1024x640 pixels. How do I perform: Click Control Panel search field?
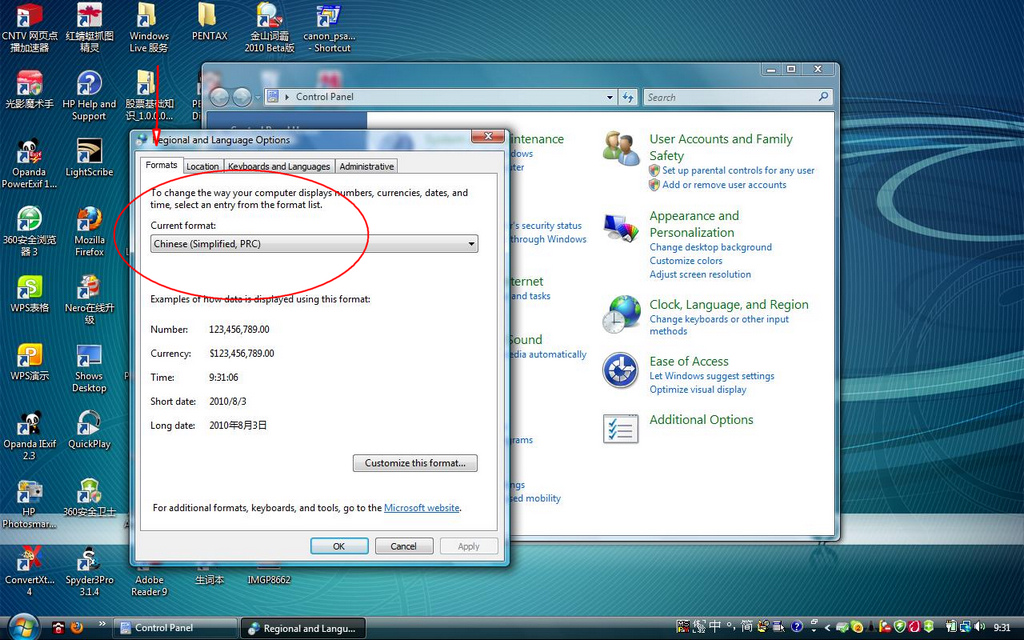point(738,97)
